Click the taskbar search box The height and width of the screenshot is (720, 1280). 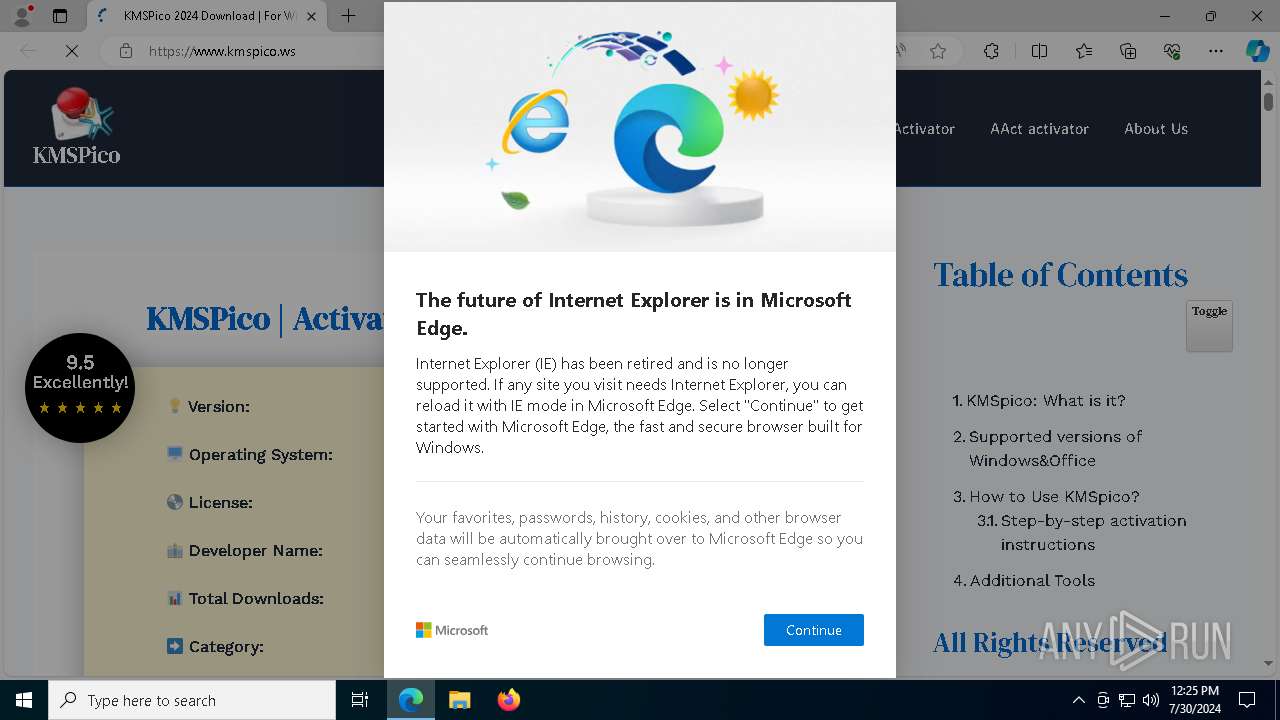tap(192, 700)
